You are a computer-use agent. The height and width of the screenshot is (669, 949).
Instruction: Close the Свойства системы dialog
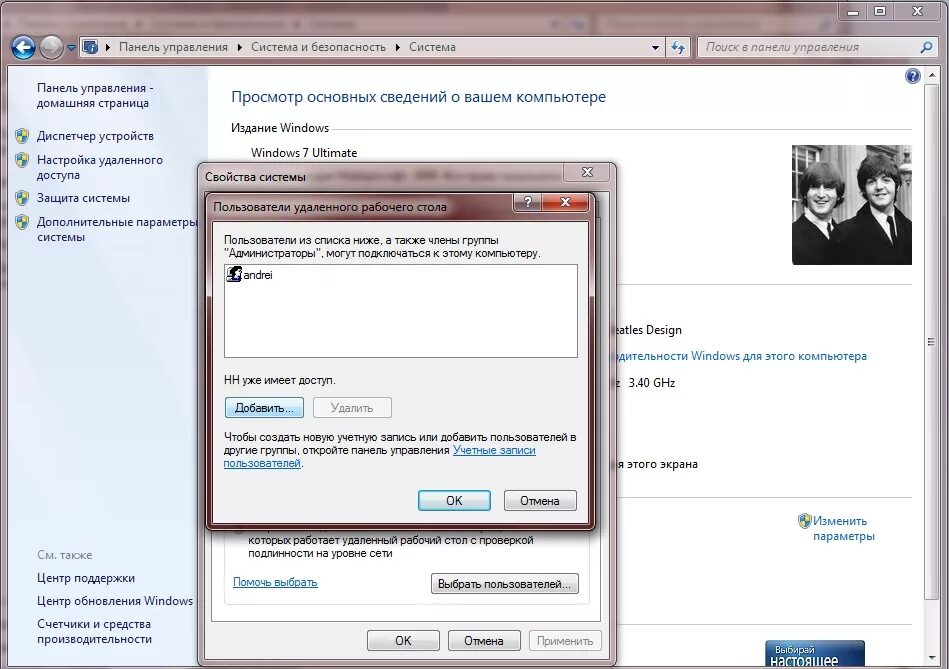tap(587, 172)
